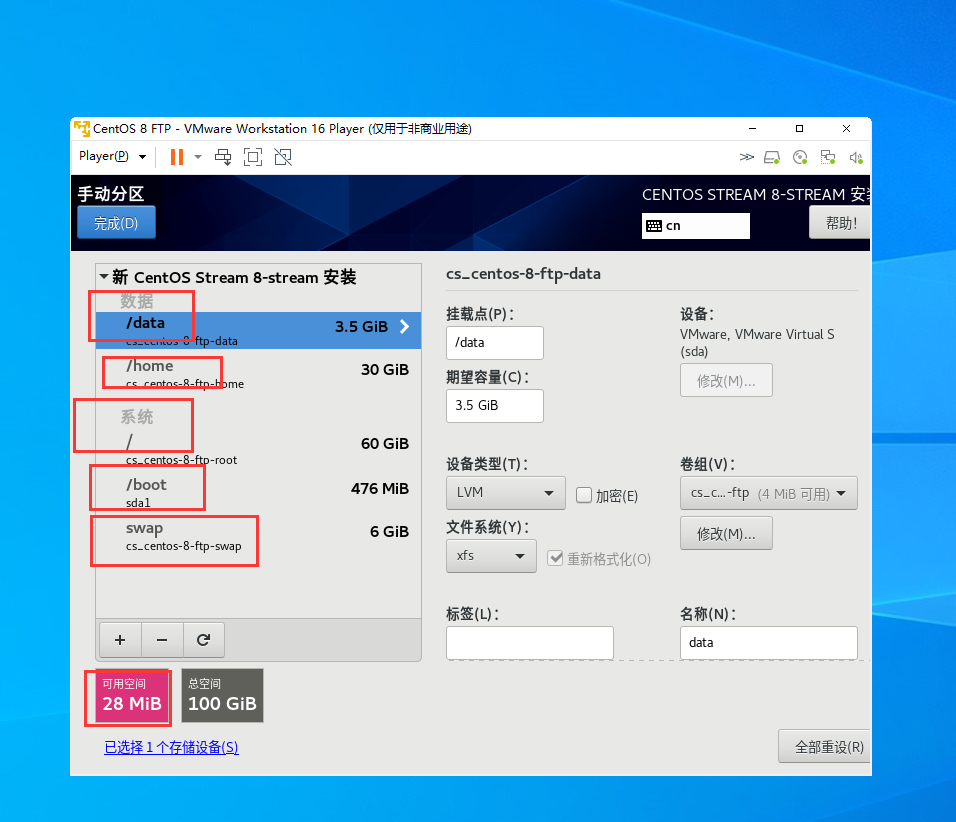Viewport: 956px width, 822px height.
Task: Open the 文件系统 xfs dropdown
Action: [x=491, y=556]
